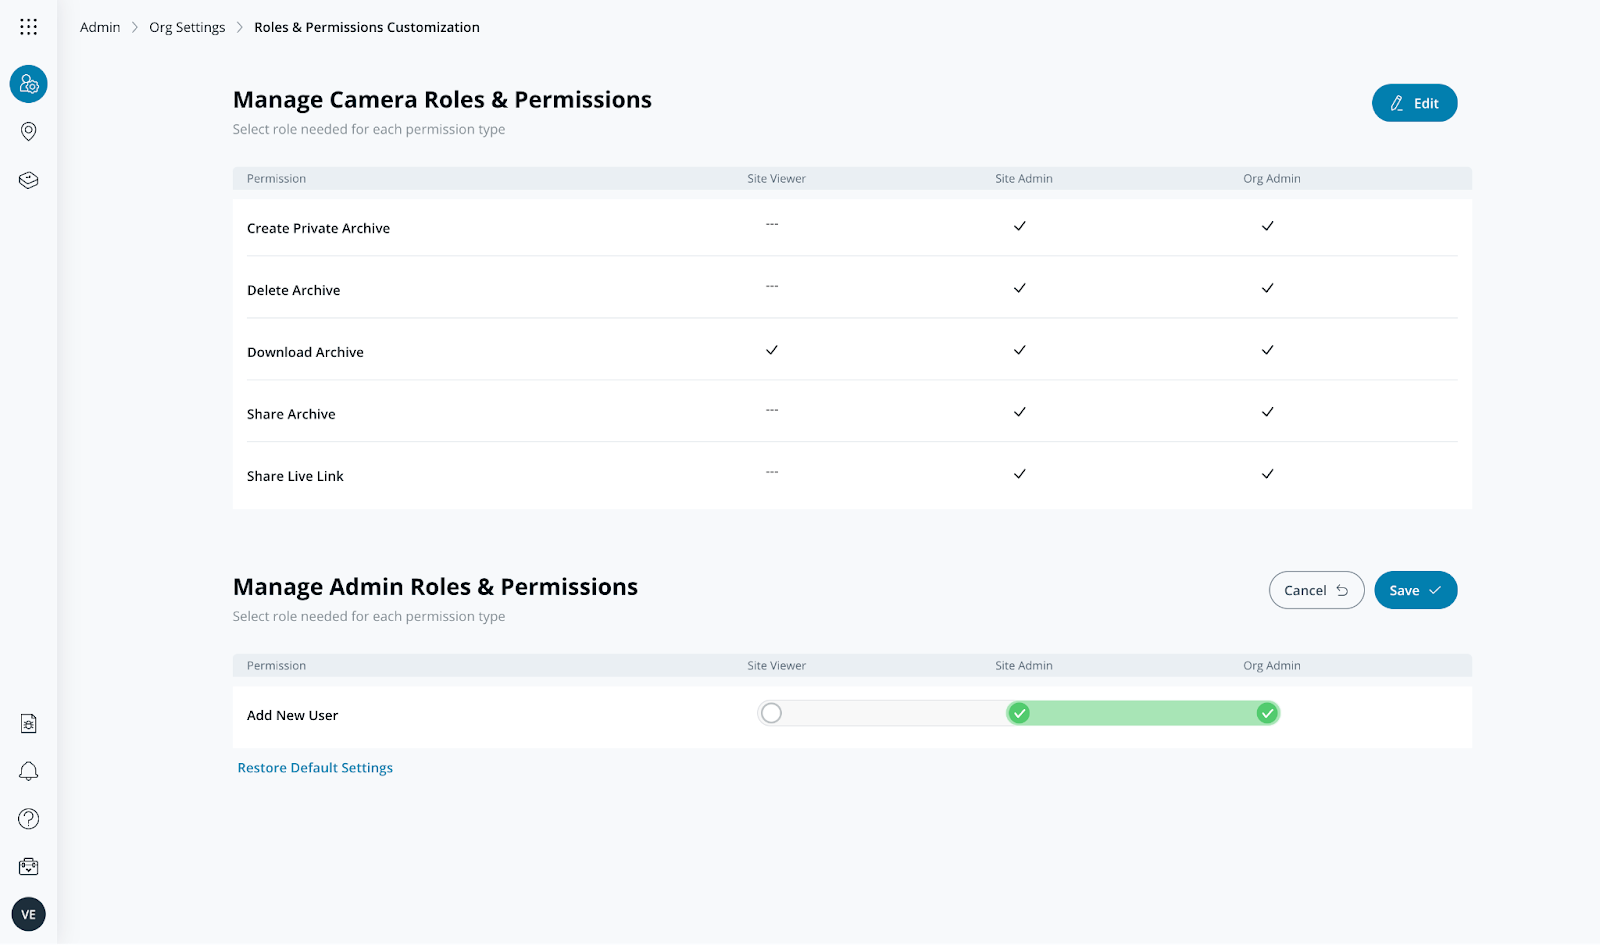This screenshot has width=1600, height=945.
Task: Click the briefcase icon above the avatar
Action: [x=28, y=866]
